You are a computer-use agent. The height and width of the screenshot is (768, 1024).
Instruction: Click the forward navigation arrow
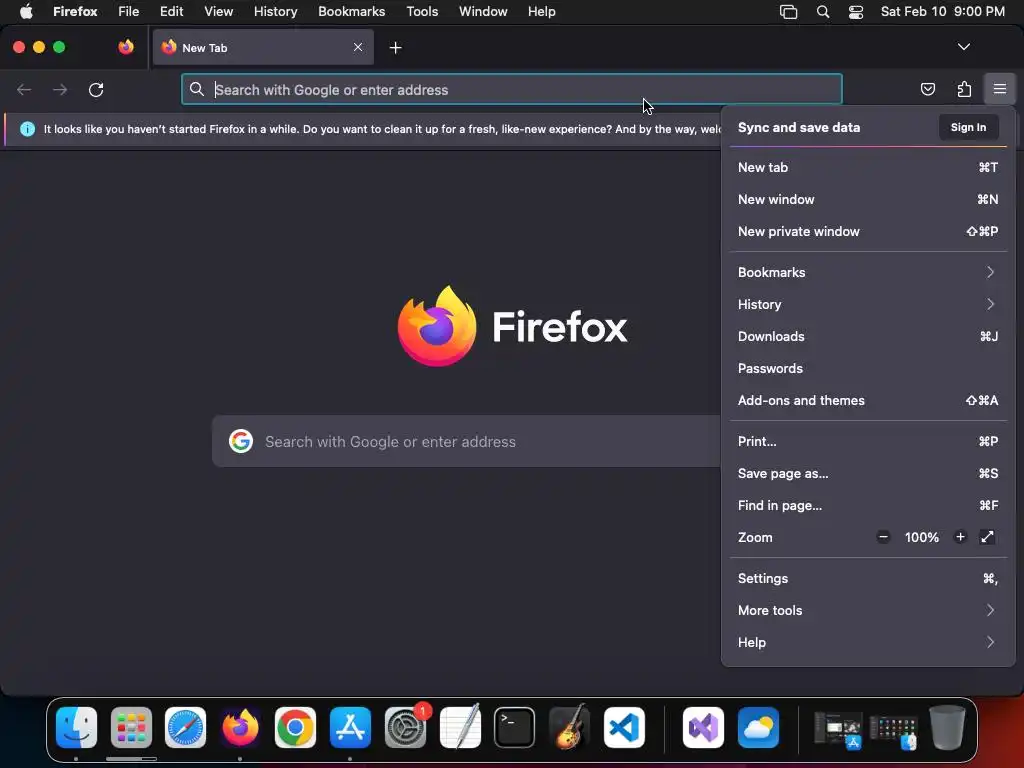(60, 89)
